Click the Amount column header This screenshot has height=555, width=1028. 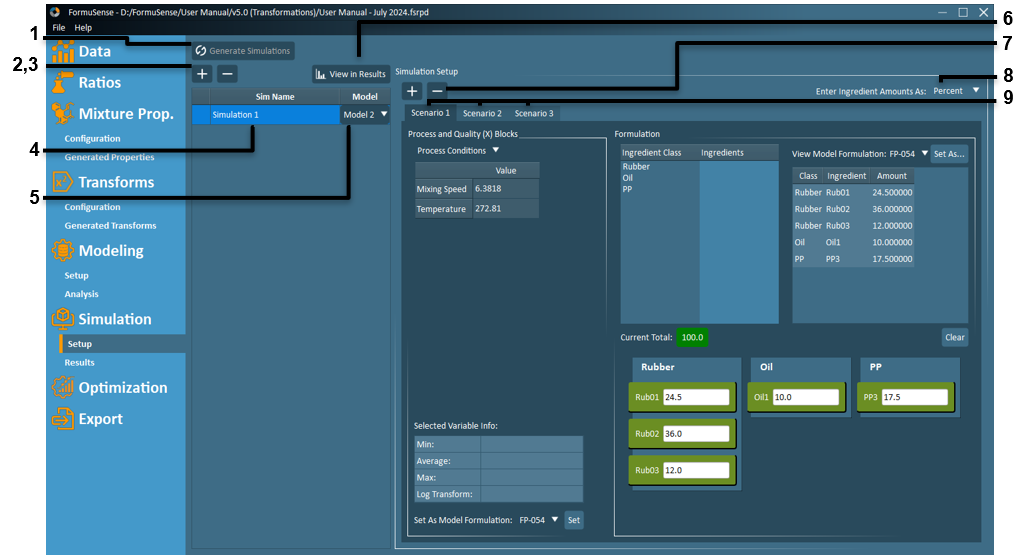tap(892, 176)
